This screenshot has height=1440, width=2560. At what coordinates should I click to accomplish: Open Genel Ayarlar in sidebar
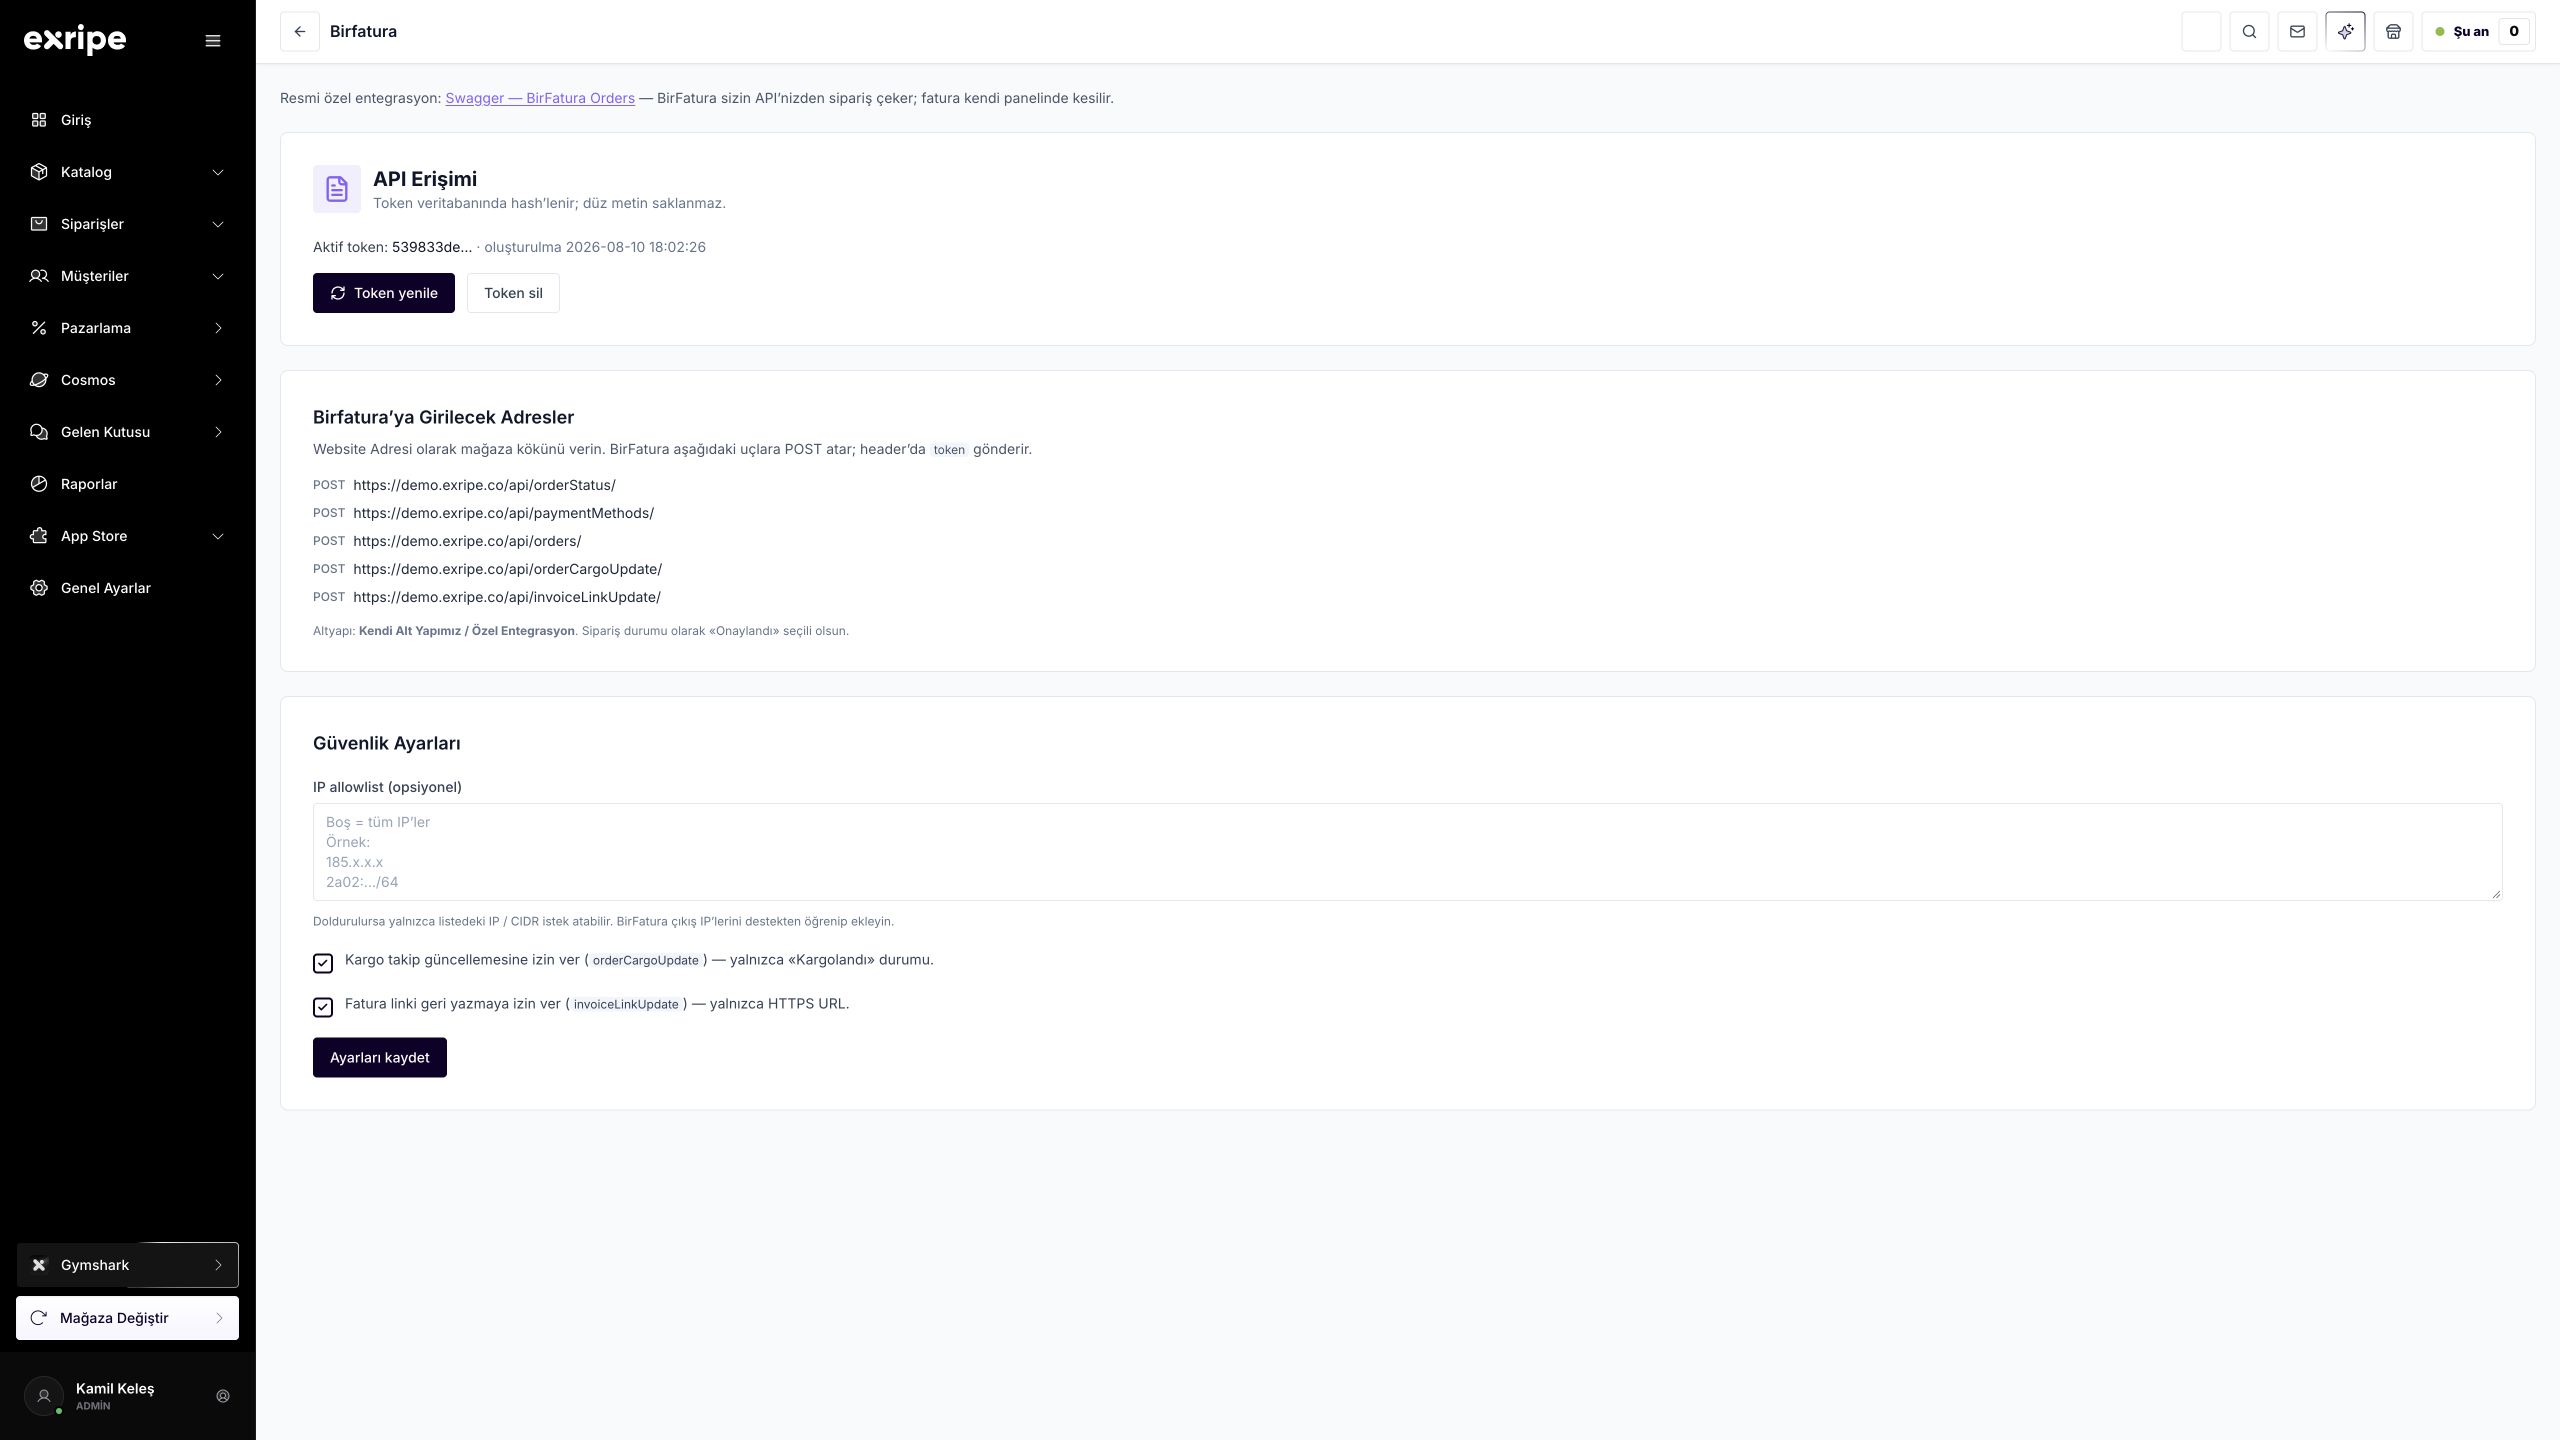[128, 588]
